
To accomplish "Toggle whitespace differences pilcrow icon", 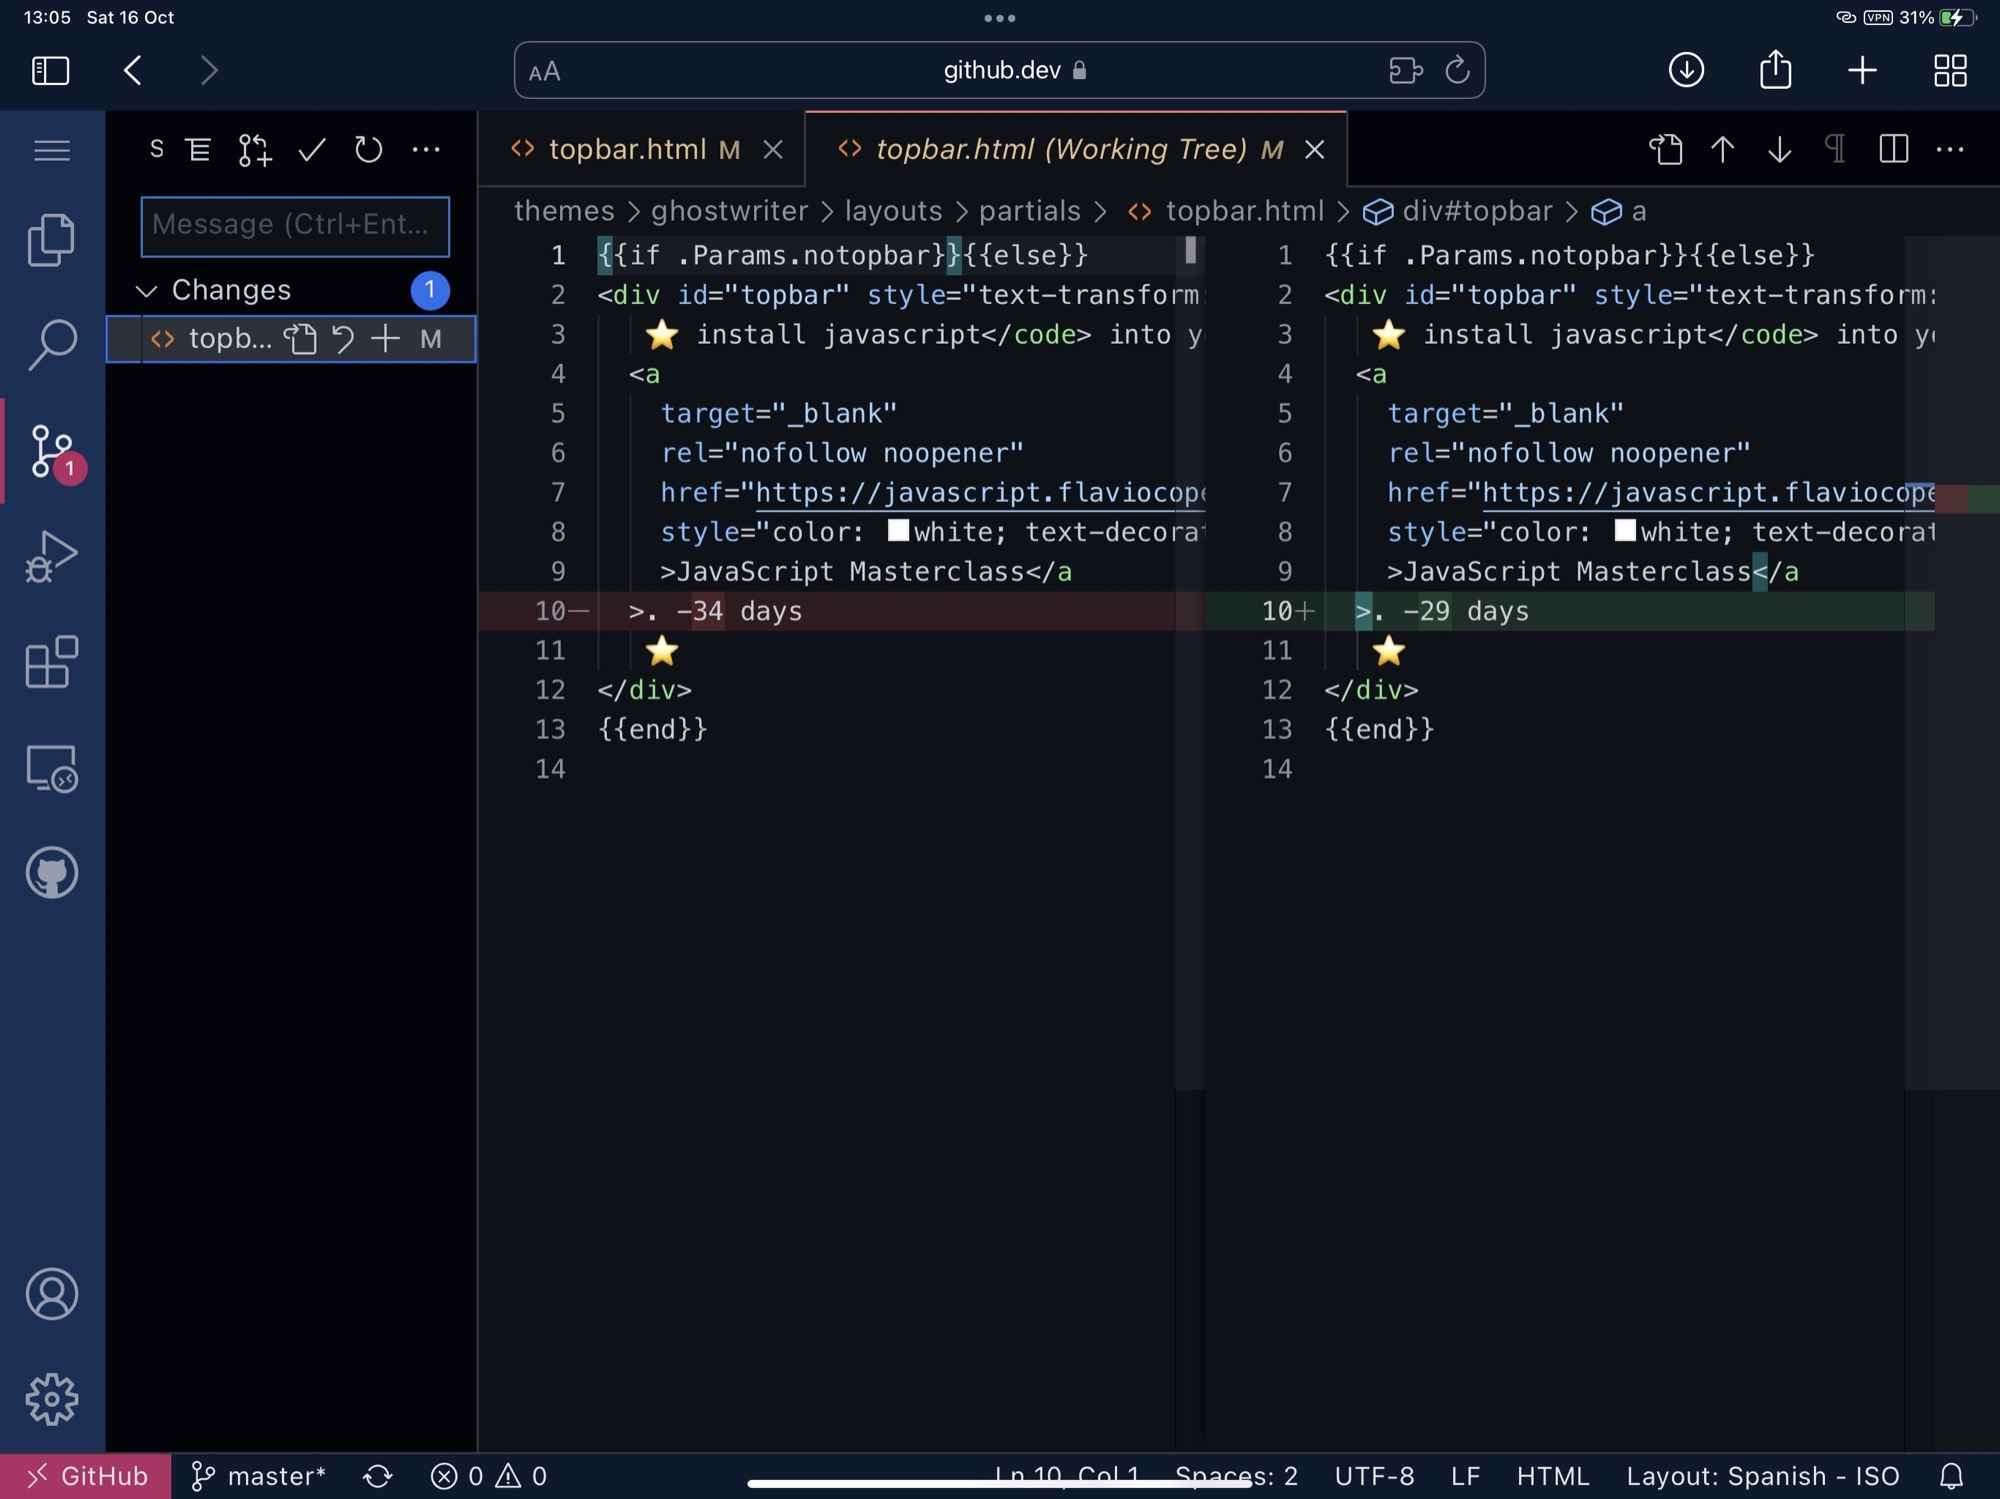I will coord(1835,150).
